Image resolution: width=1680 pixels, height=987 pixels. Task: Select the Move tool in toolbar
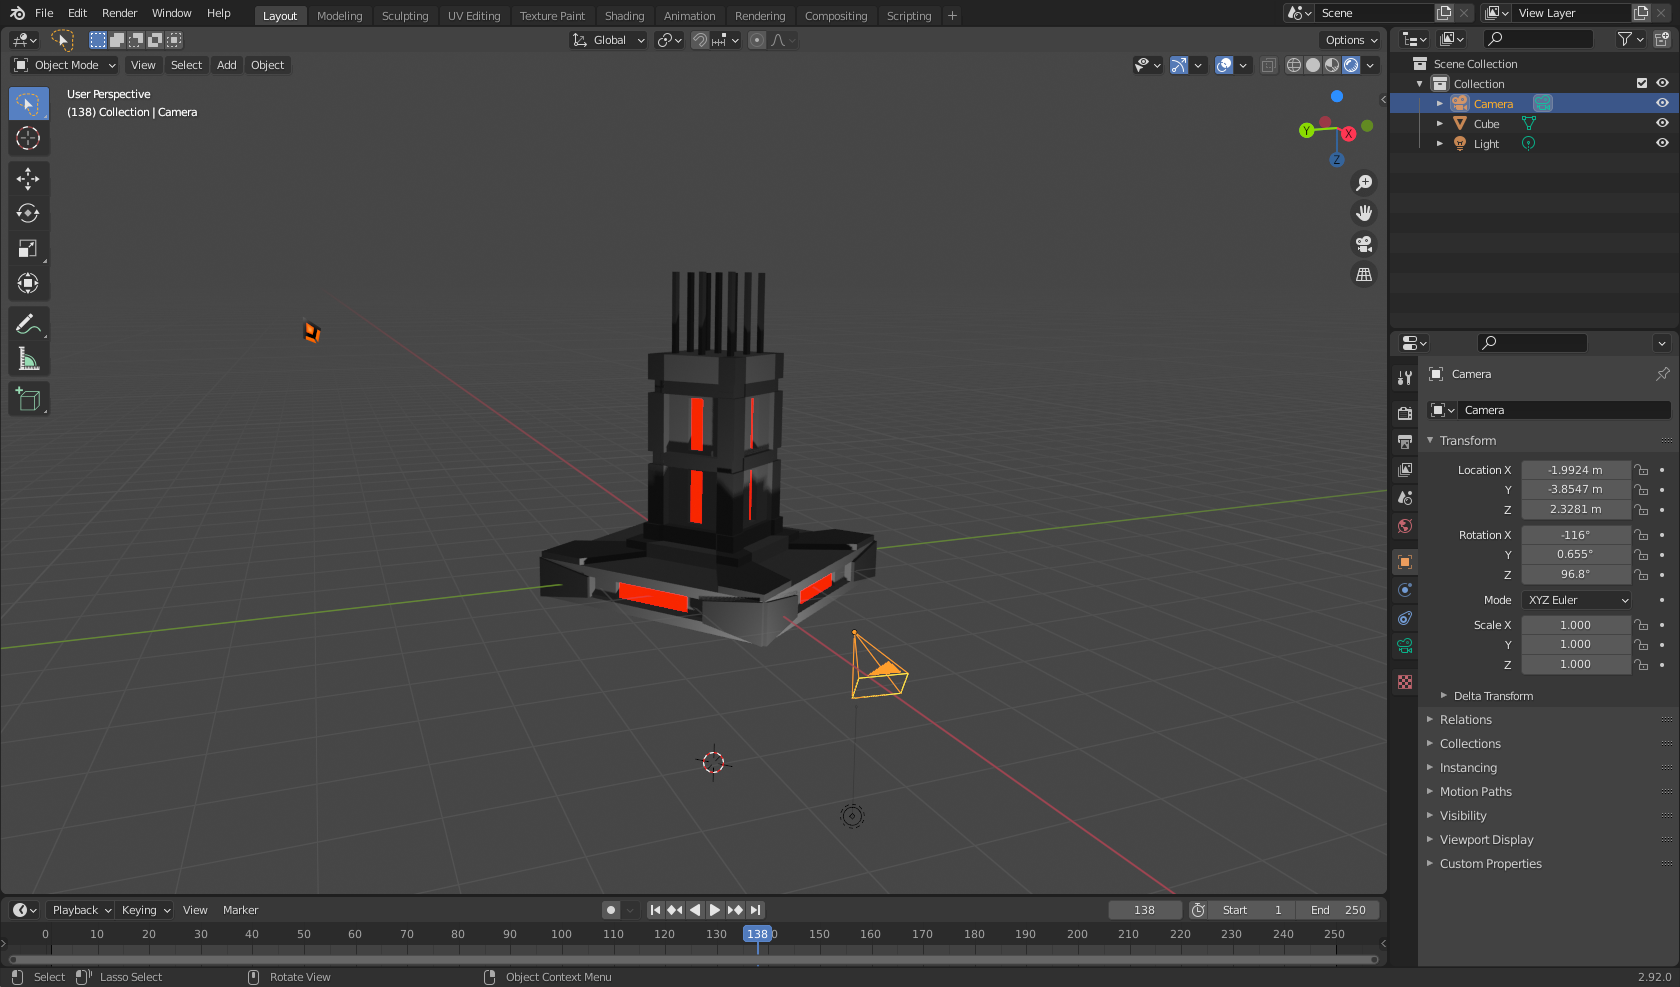28,178
